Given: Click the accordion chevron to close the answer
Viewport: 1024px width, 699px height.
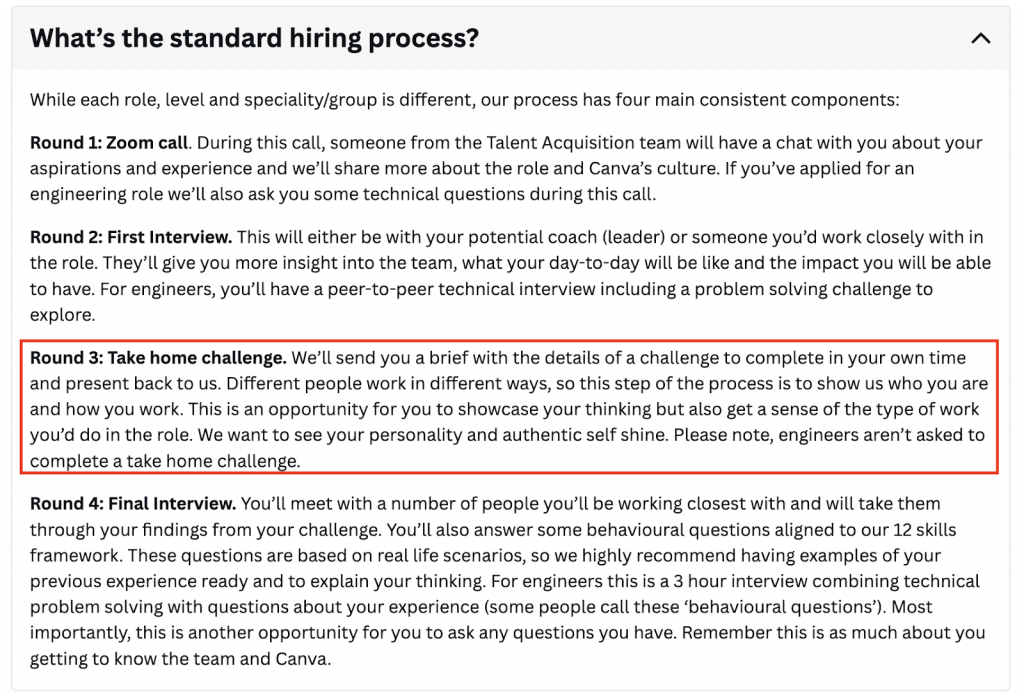Looking at the screenshot, I should pos(980,37).
